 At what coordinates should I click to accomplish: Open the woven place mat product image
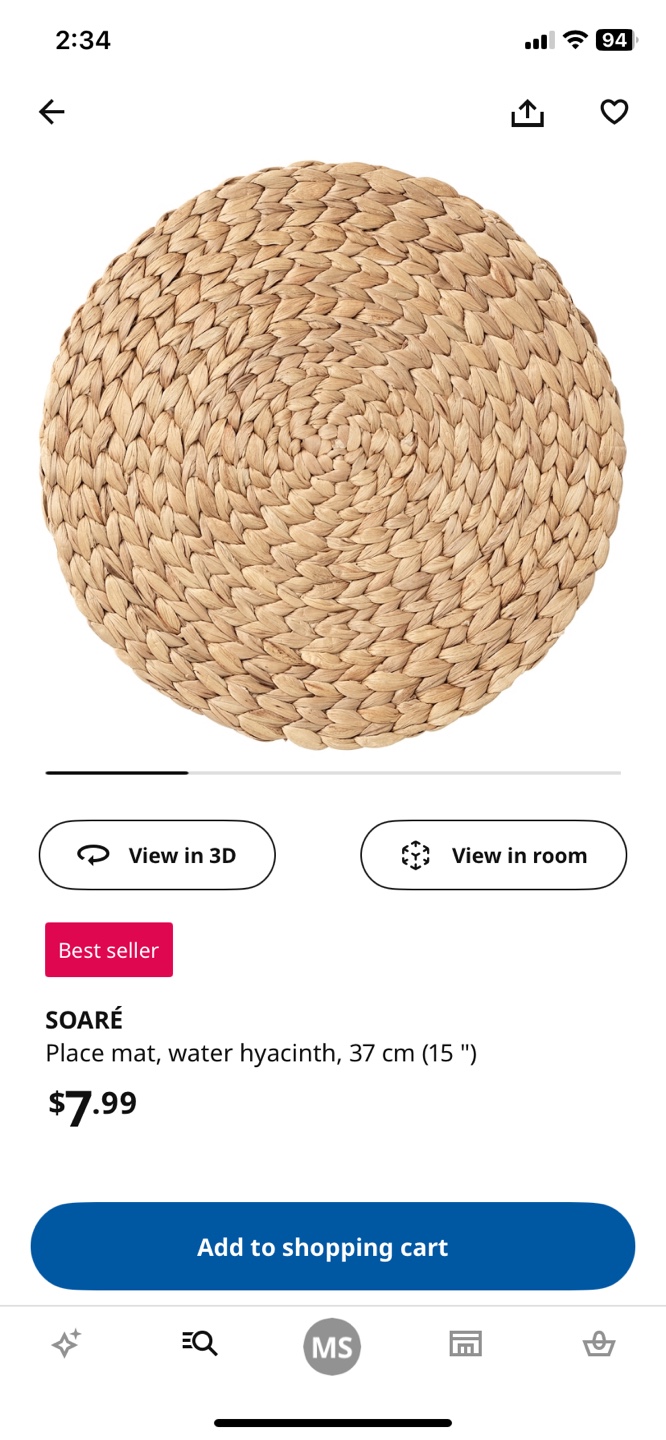click(x=333, y=455)
